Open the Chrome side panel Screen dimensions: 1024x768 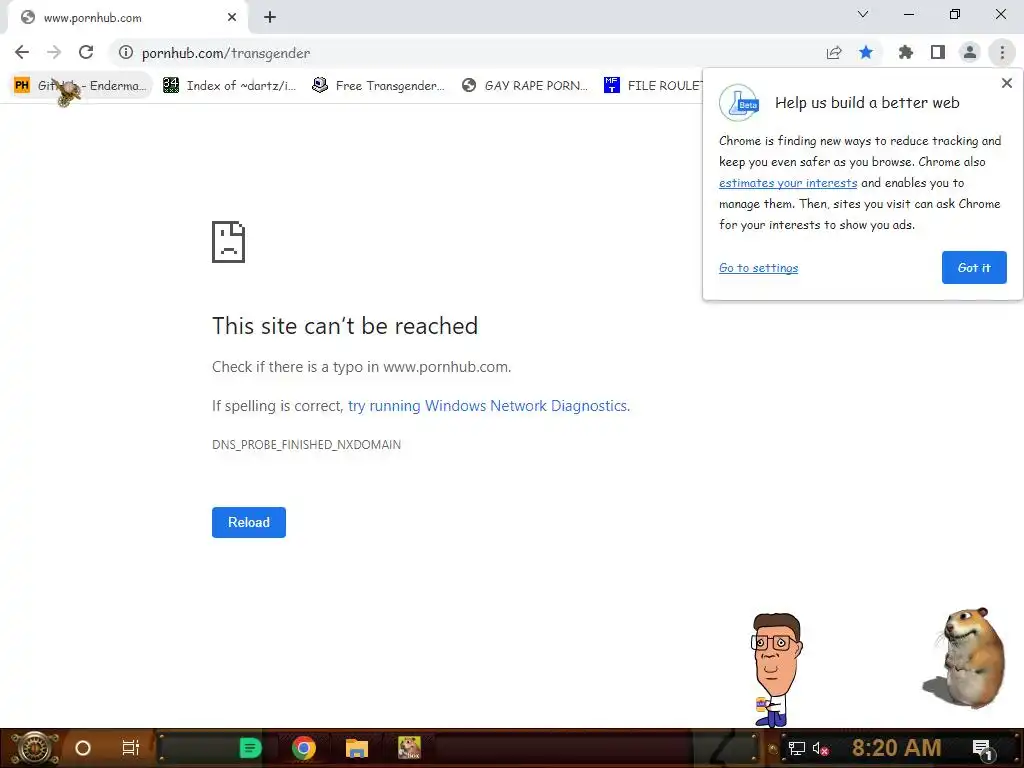938,52
